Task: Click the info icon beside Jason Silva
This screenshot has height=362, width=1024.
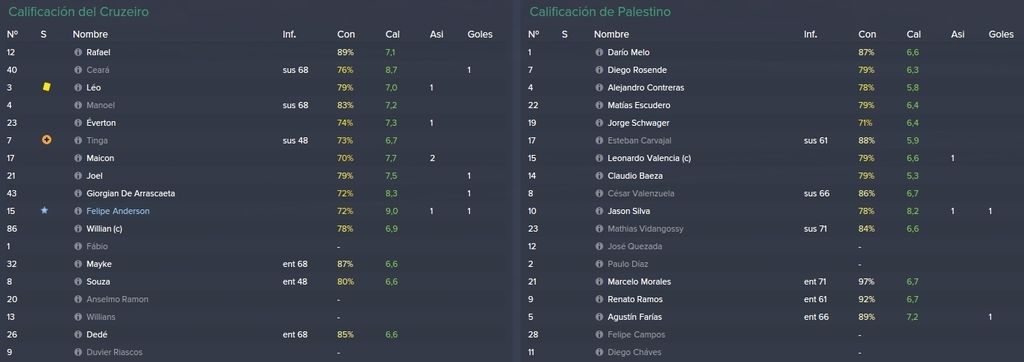Action: pos(599,211)
